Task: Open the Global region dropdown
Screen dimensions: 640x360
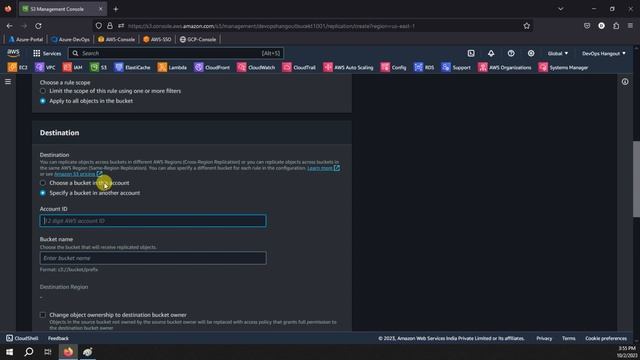Action: pos(558,53)
